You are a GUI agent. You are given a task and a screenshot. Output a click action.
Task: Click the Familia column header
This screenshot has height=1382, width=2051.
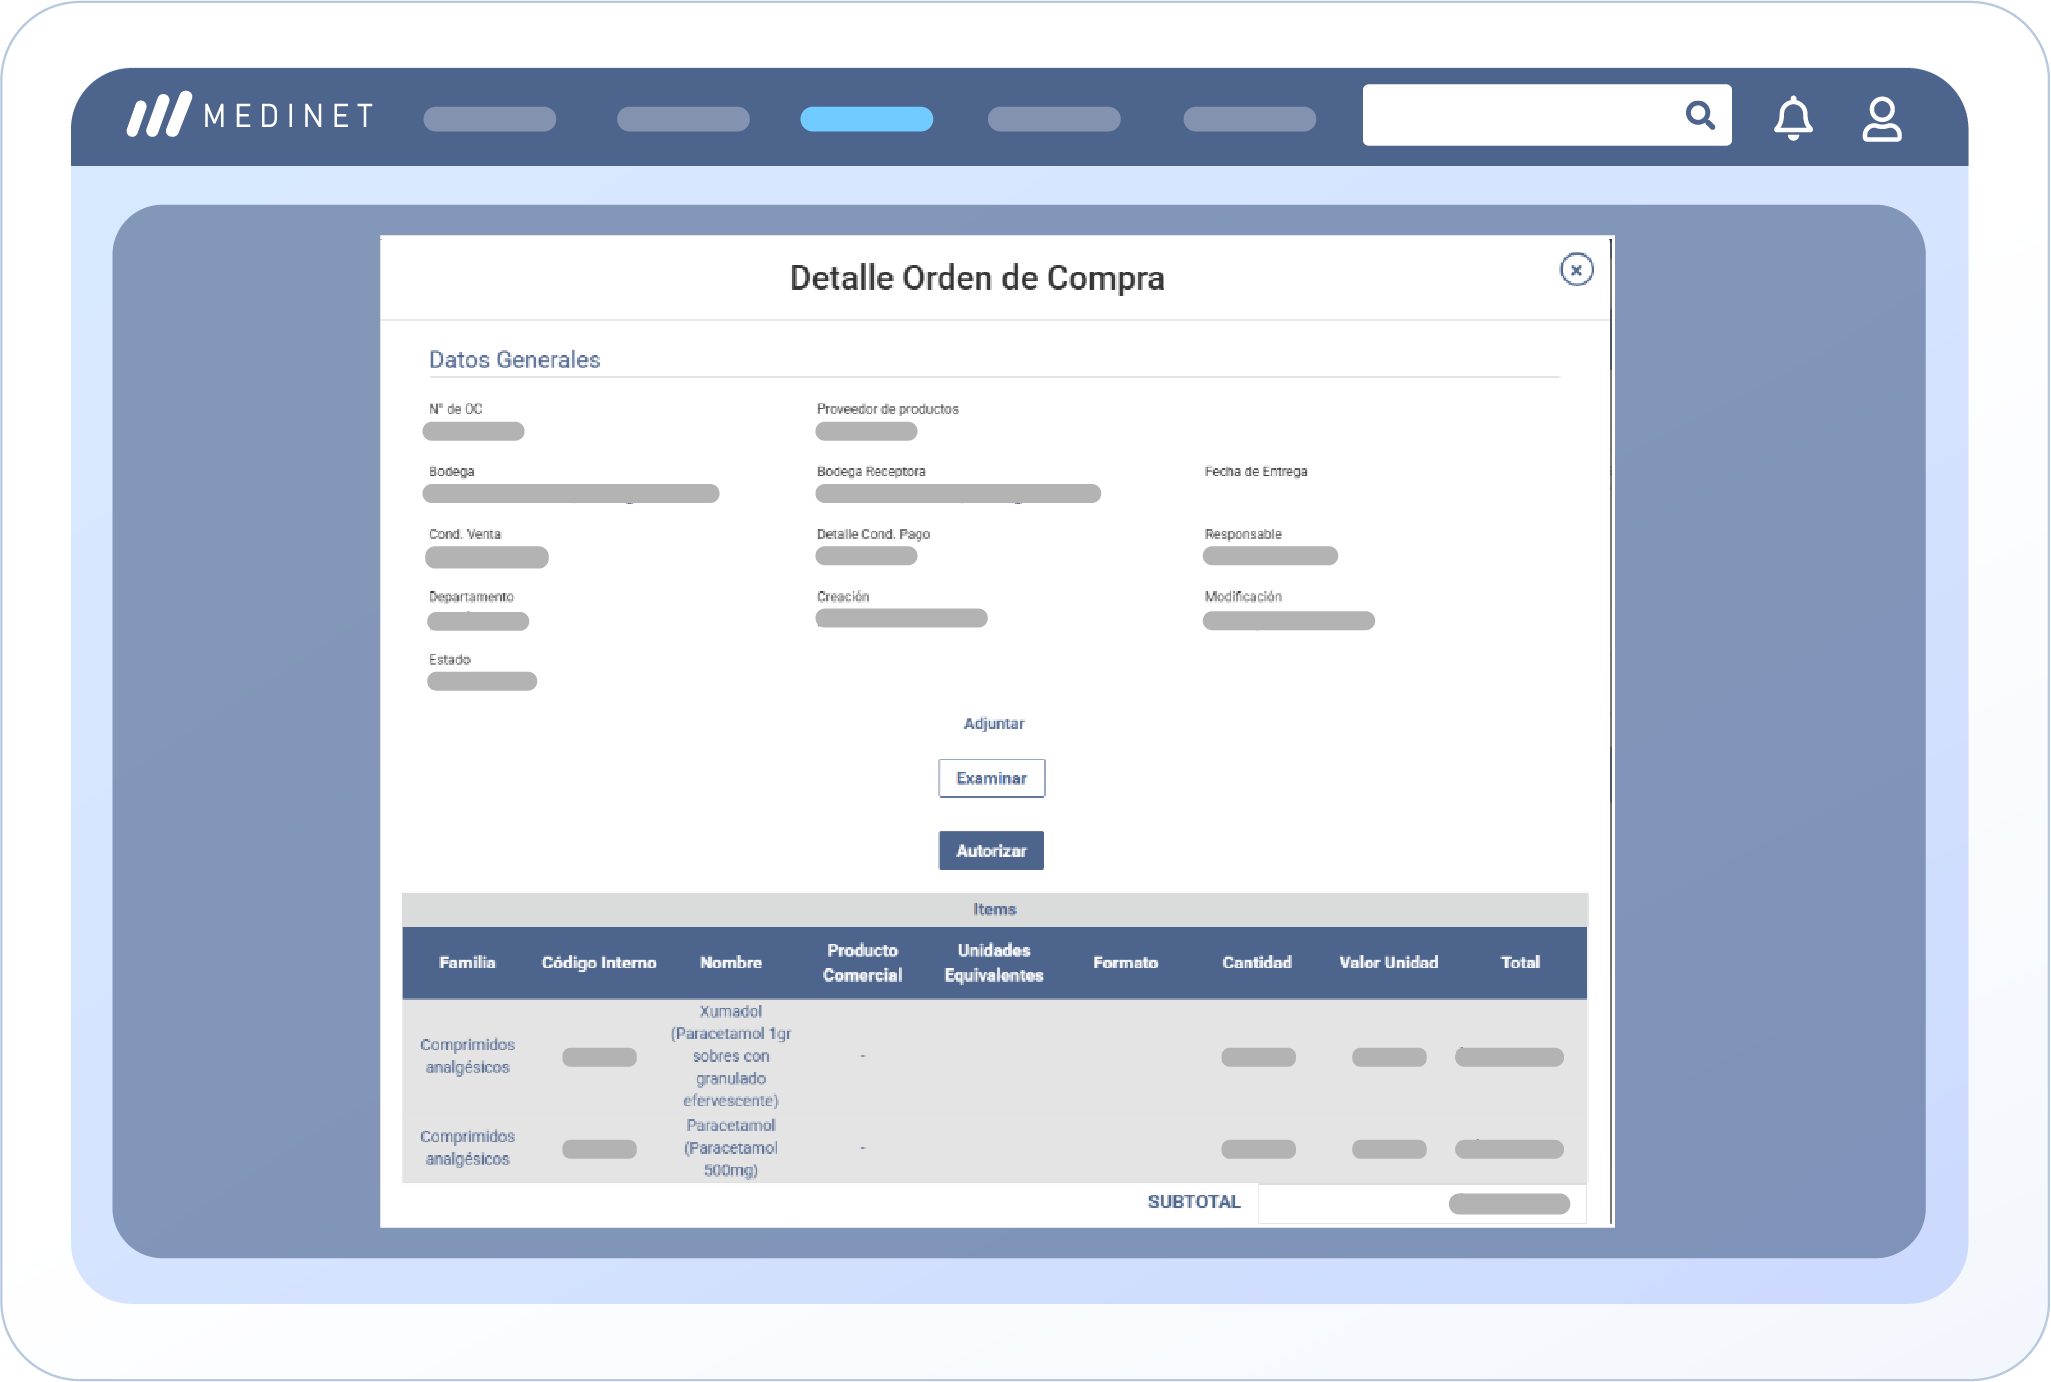click(467, 962)
